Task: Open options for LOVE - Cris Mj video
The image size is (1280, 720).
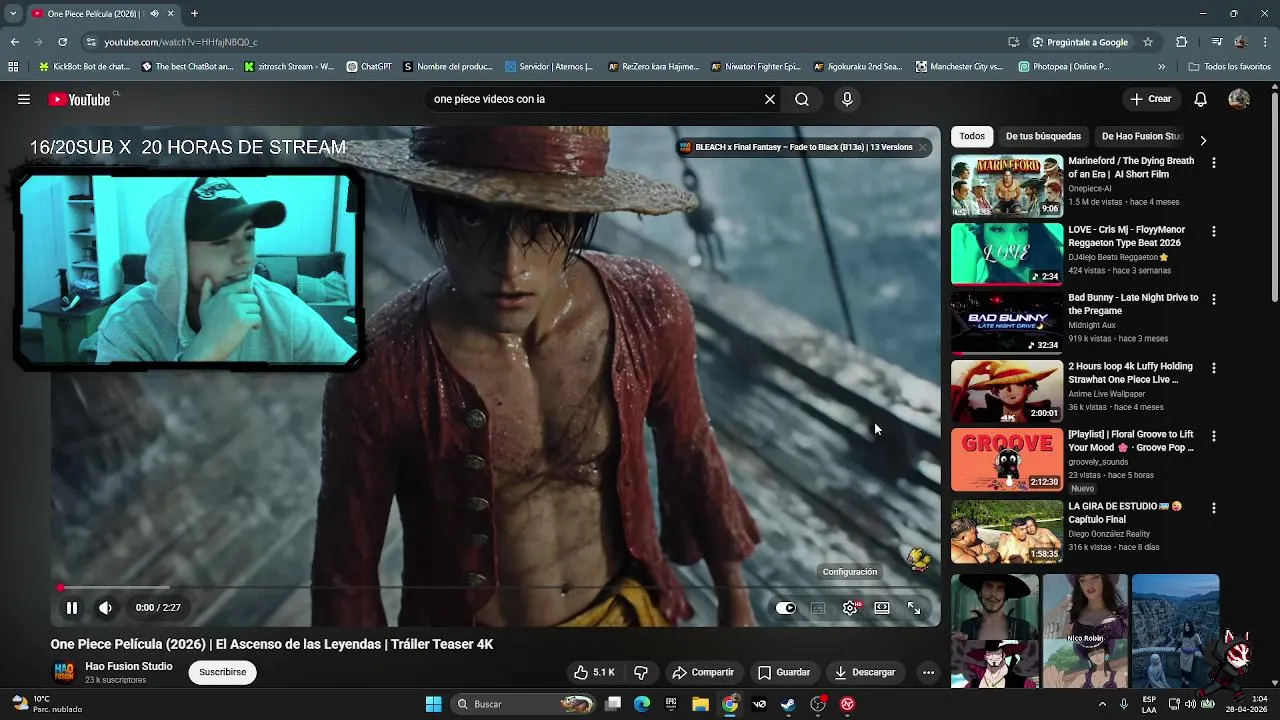Action: click(1214, 231)
